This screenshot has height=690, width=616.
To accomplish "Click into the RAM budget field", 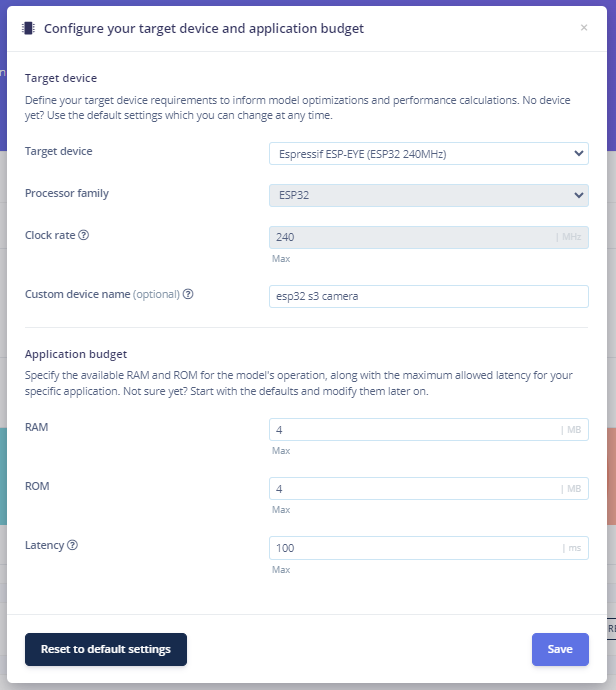I will pyautogui.click(x=410, y=429).
